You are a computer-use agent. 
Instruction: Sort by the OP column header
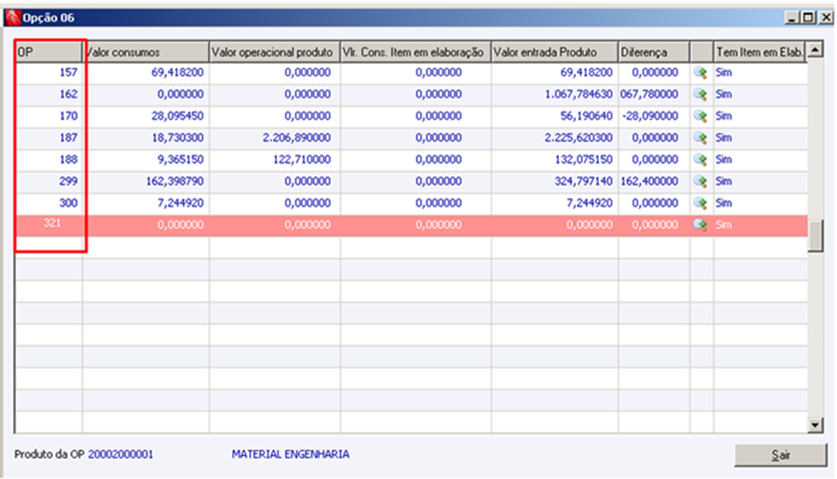pos(49,52)
